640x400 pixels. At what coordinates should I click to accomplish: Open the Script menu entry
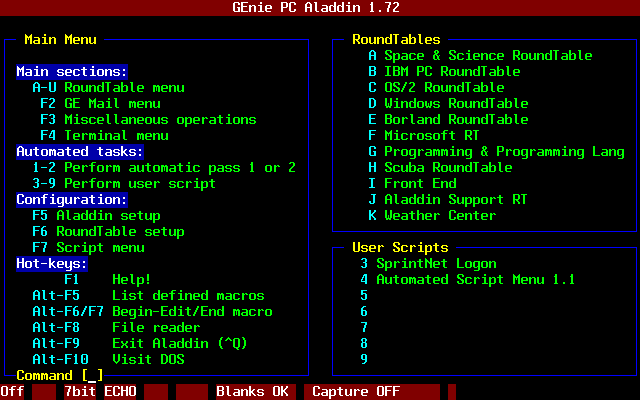coord(88,247)
